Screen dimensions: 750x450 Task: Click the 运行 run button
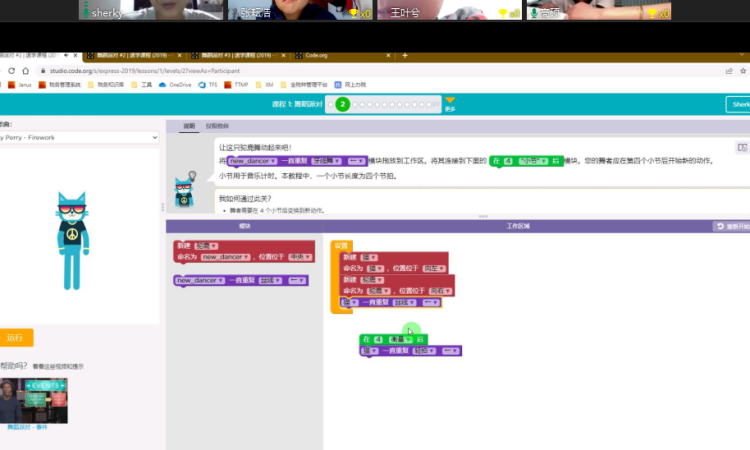pyautogui.click(x=16, y=338)
